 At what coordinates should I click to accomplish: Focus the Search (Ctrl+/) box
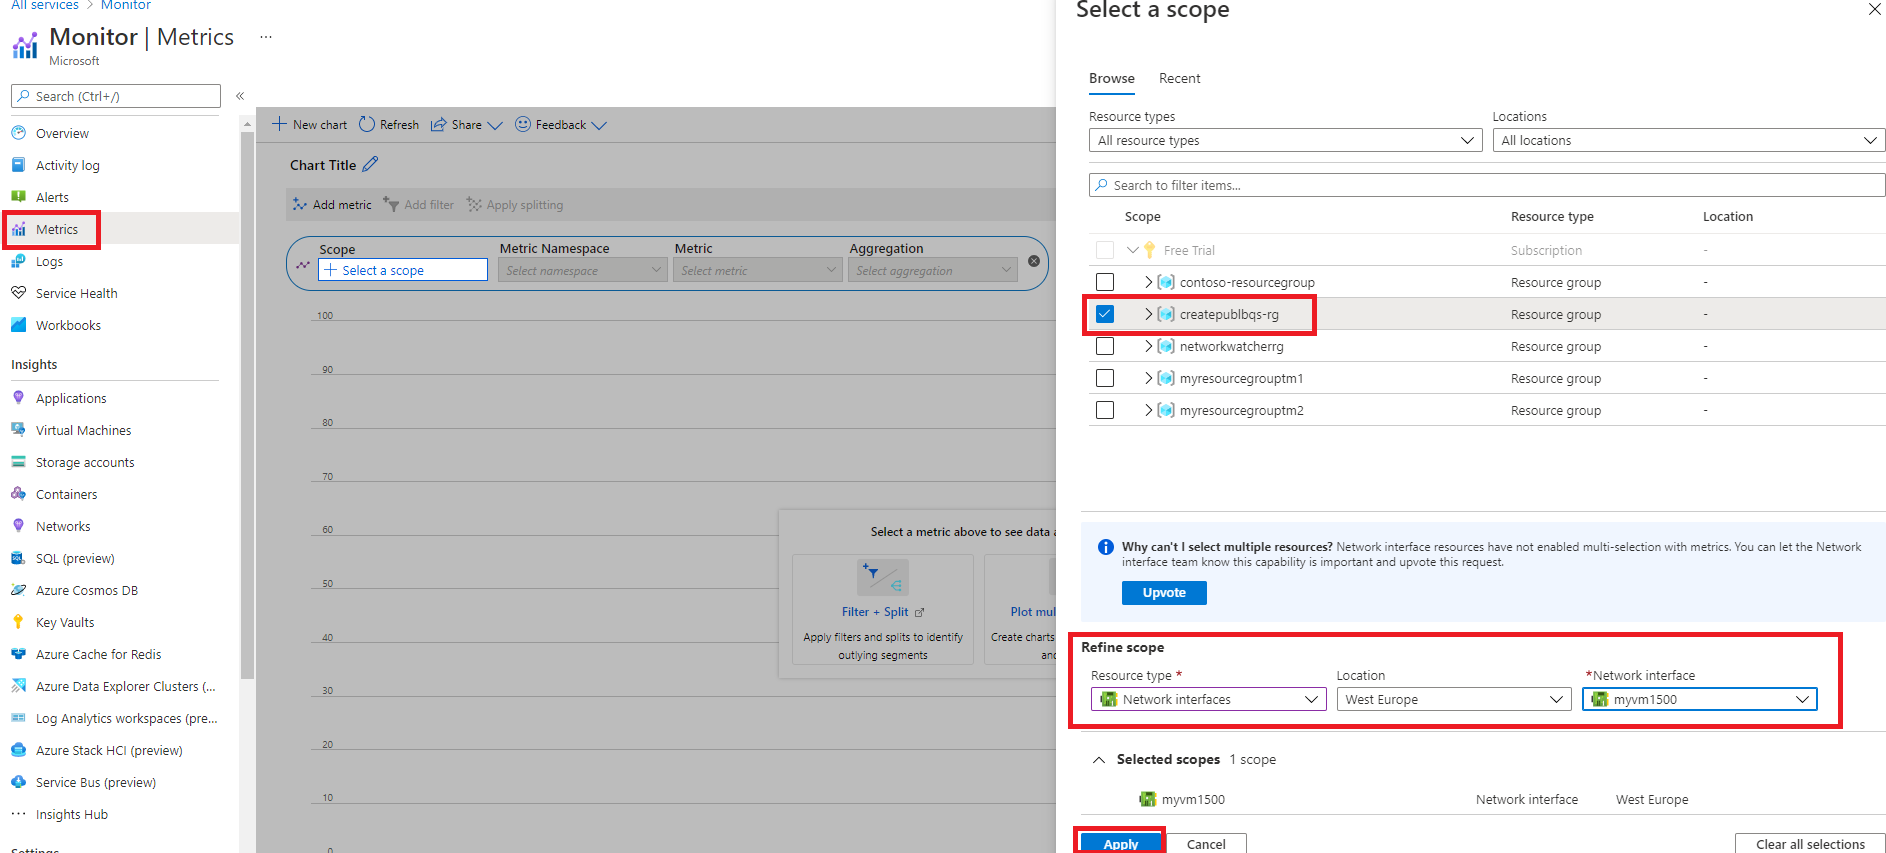tap(116, 96)
